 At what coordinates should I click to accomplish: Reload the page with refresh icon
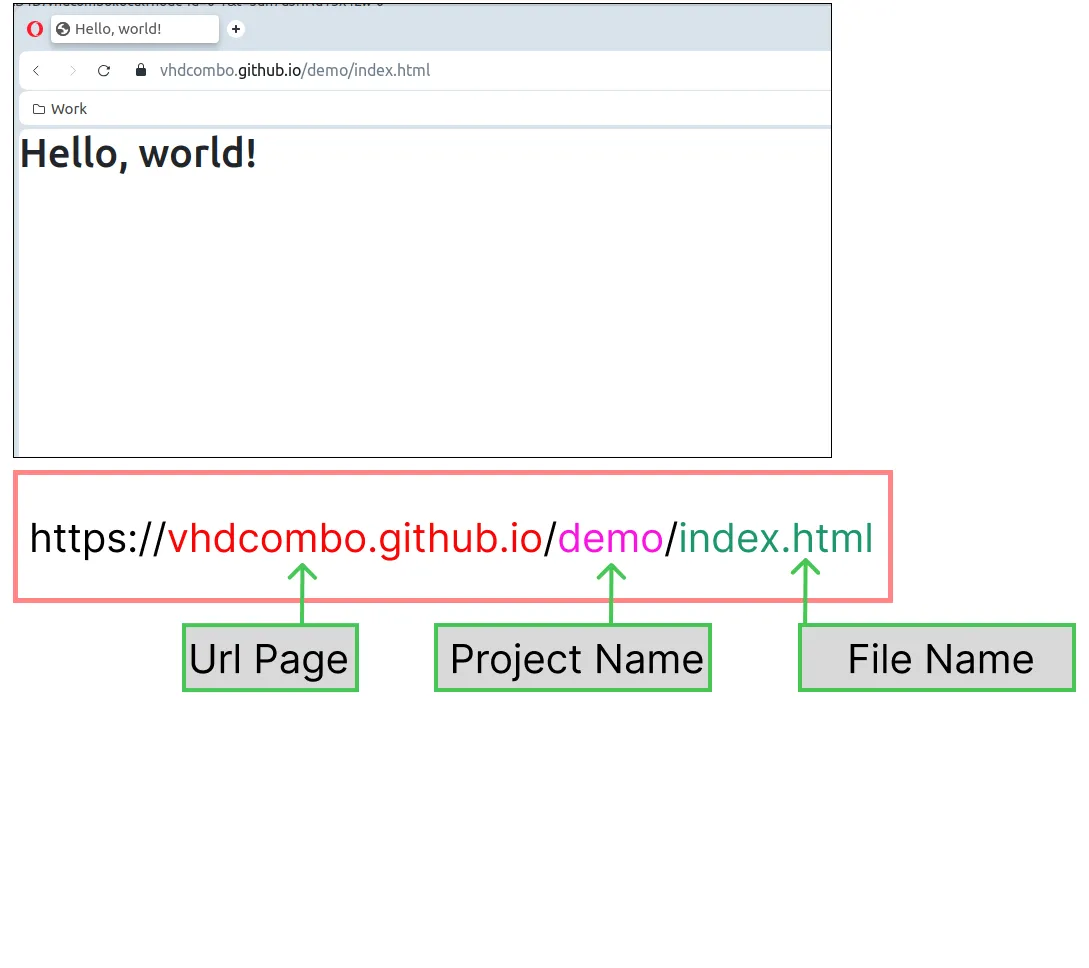tap(104, 70)
